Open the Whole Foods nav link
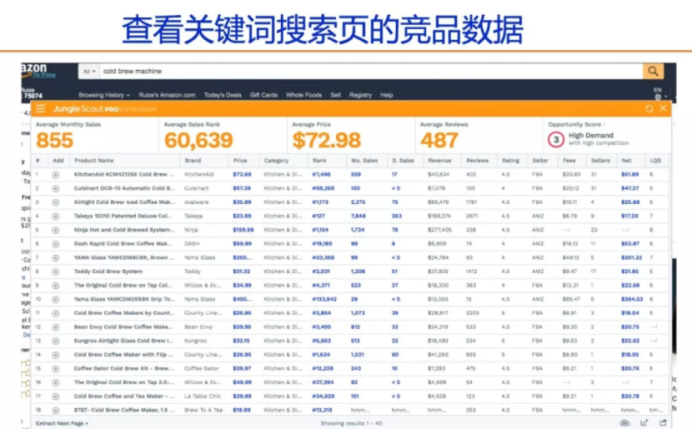The width and height of the screenshot is (692, 430). [304, 95]
